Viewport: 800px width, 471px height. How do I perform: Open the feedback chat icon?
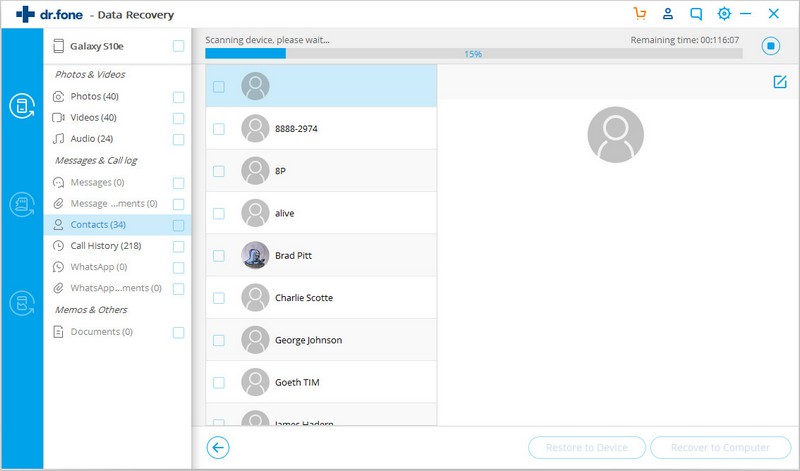(x=696, y=14)
